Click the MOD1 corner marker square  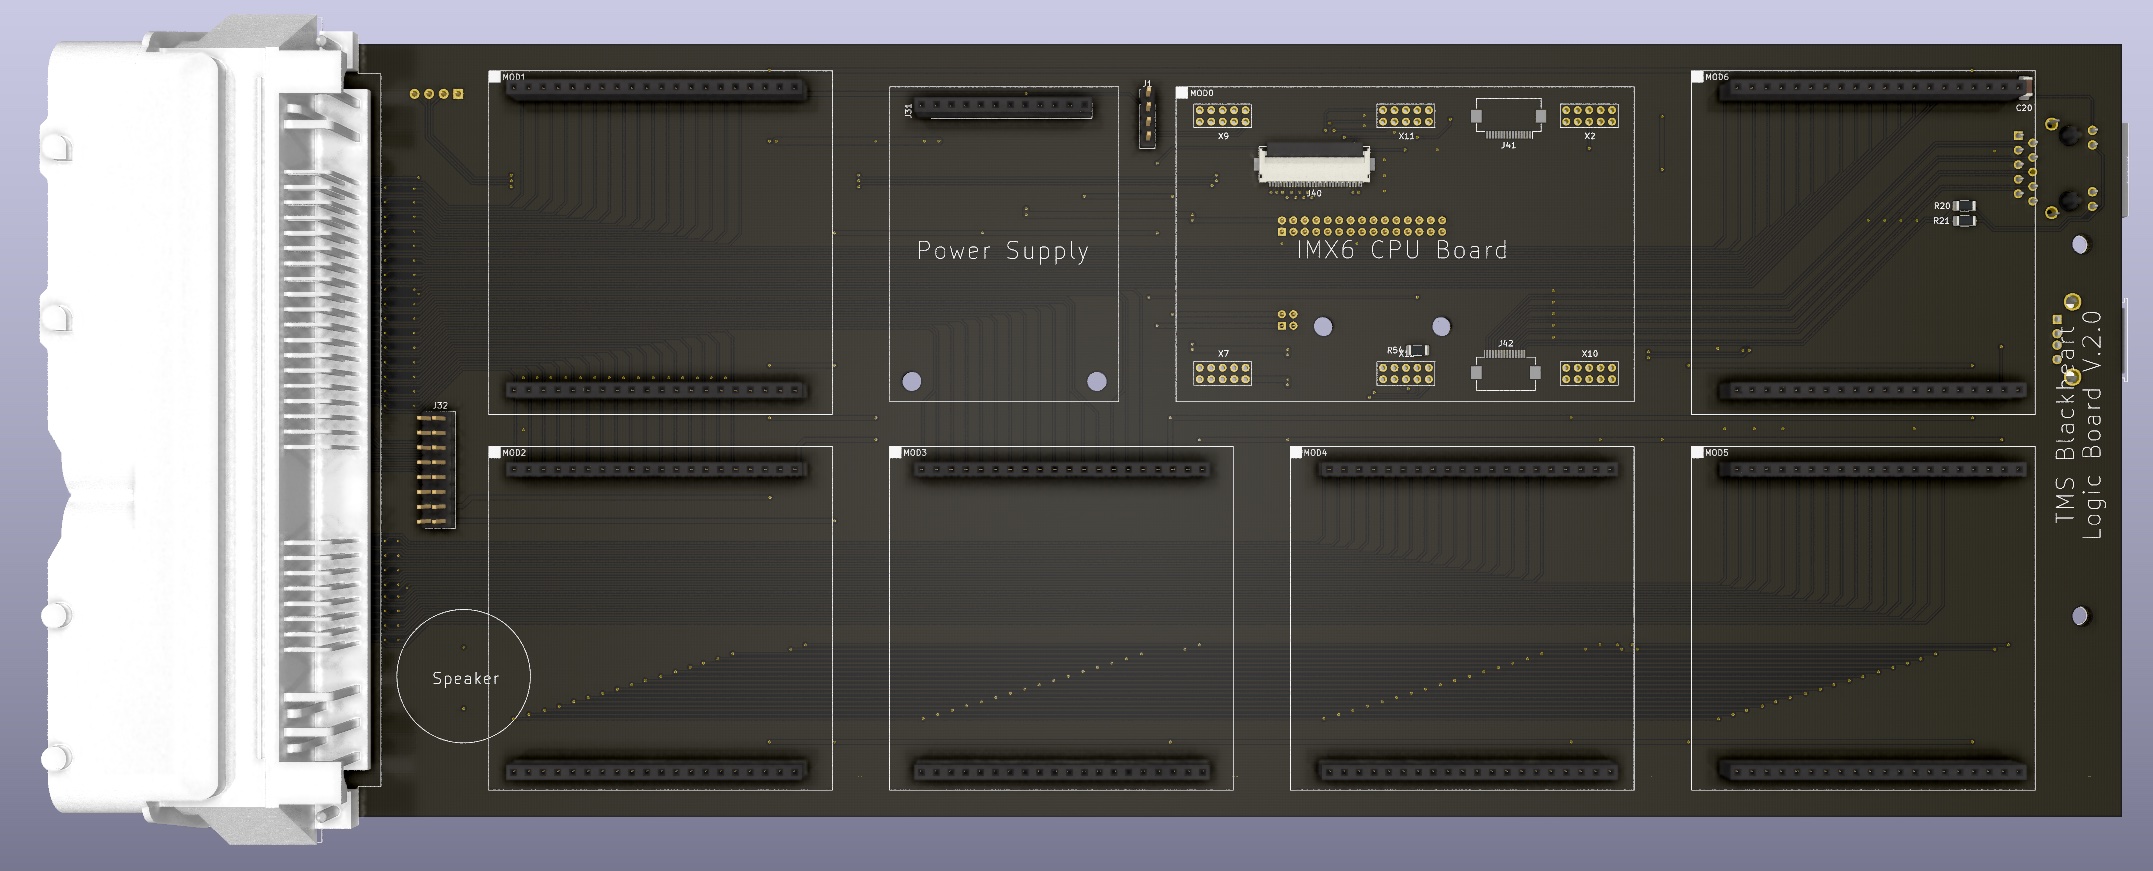(495, 77)
